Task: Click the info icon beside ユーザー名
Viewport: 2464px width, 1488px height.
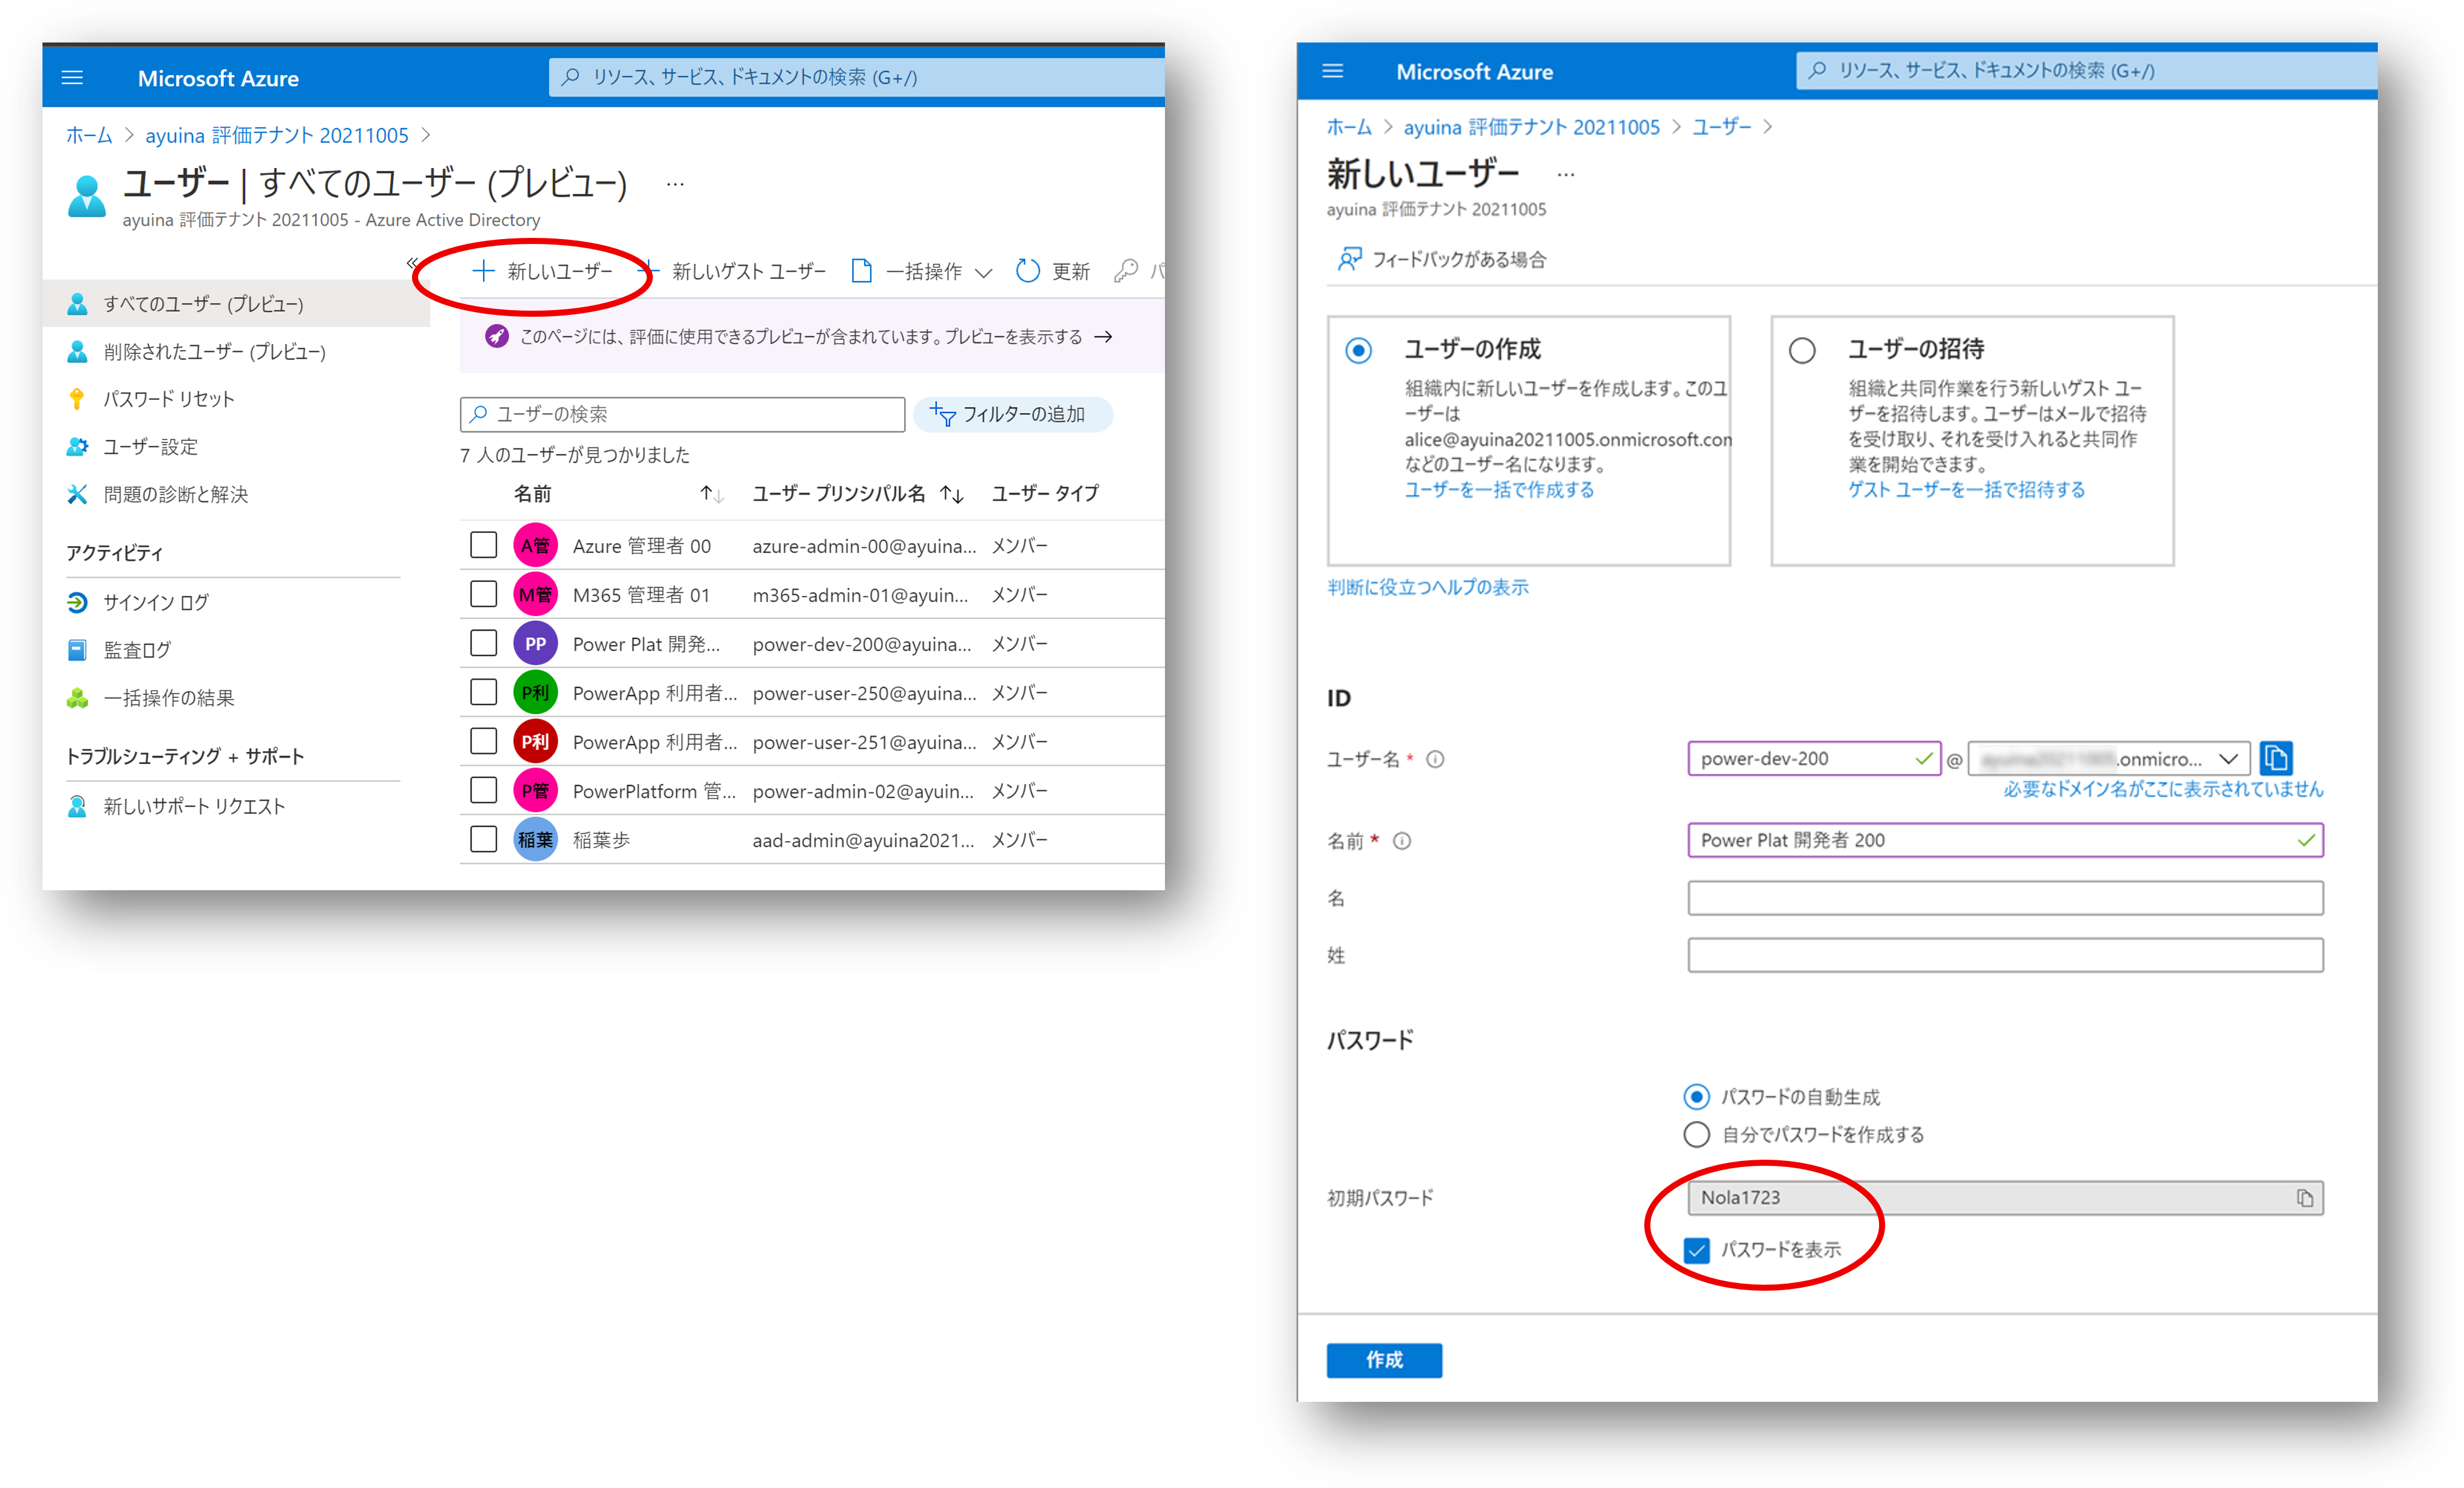Action: (1435, 759)
